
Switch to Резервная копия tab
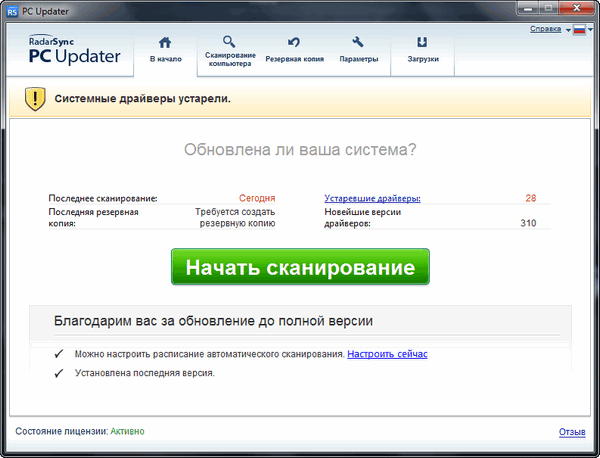click(294, 51)
